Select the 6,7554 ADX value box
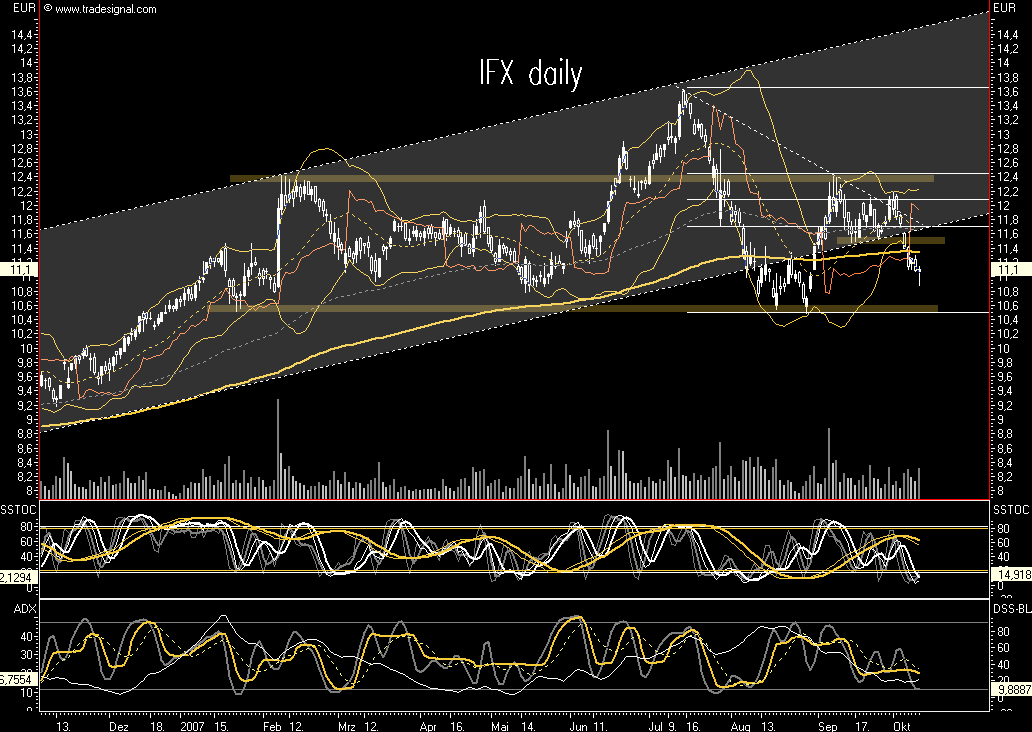The image size is (1032, 732). (18, 679)
